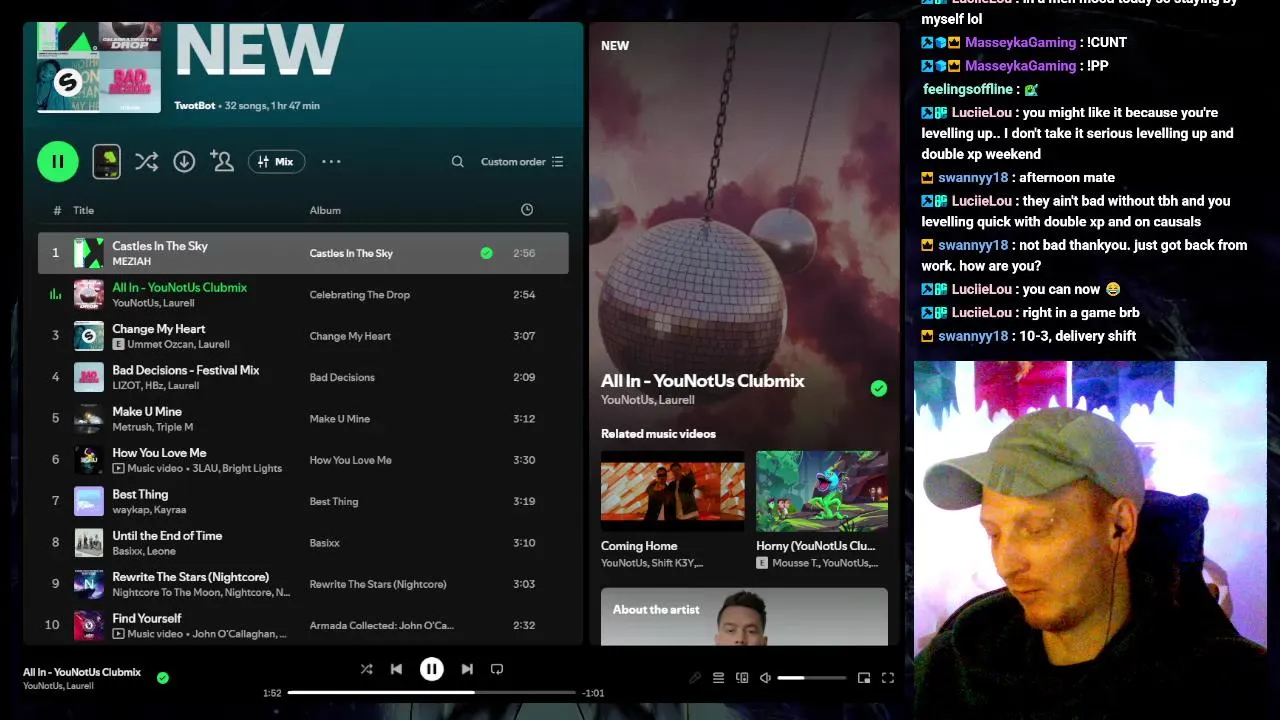Download the playlist with the arrow icon

point(184,161)
